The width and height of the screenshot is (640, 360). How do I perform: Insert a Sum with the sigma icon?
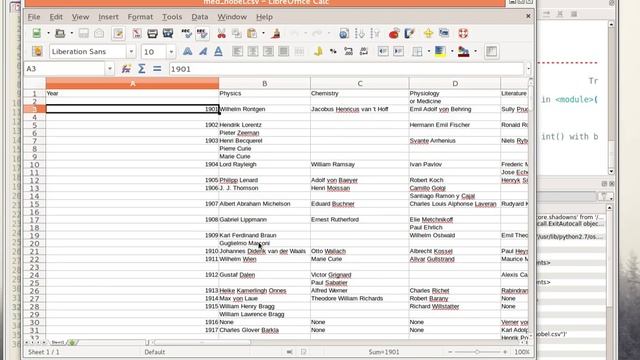[142, 69]
